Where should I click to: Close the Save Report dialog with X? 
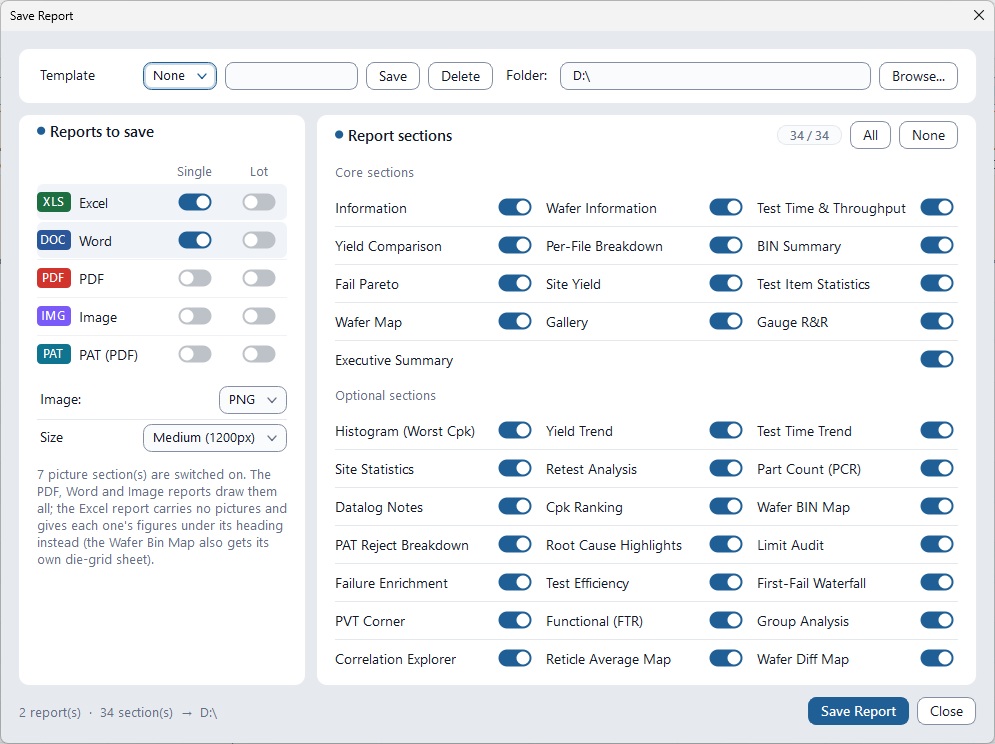pos(979,15)
